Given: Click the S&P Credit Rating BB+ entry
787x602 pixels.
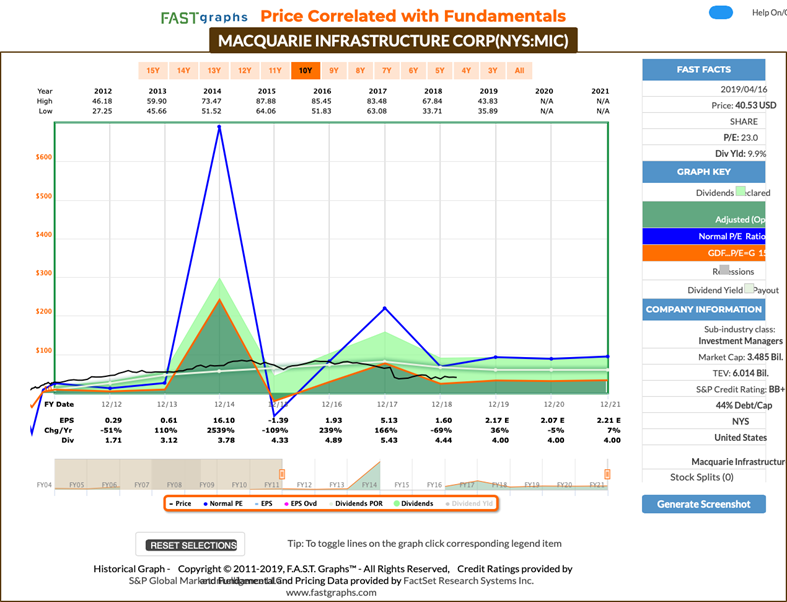Looking at the screenshot, I should [x=740, y=389].
